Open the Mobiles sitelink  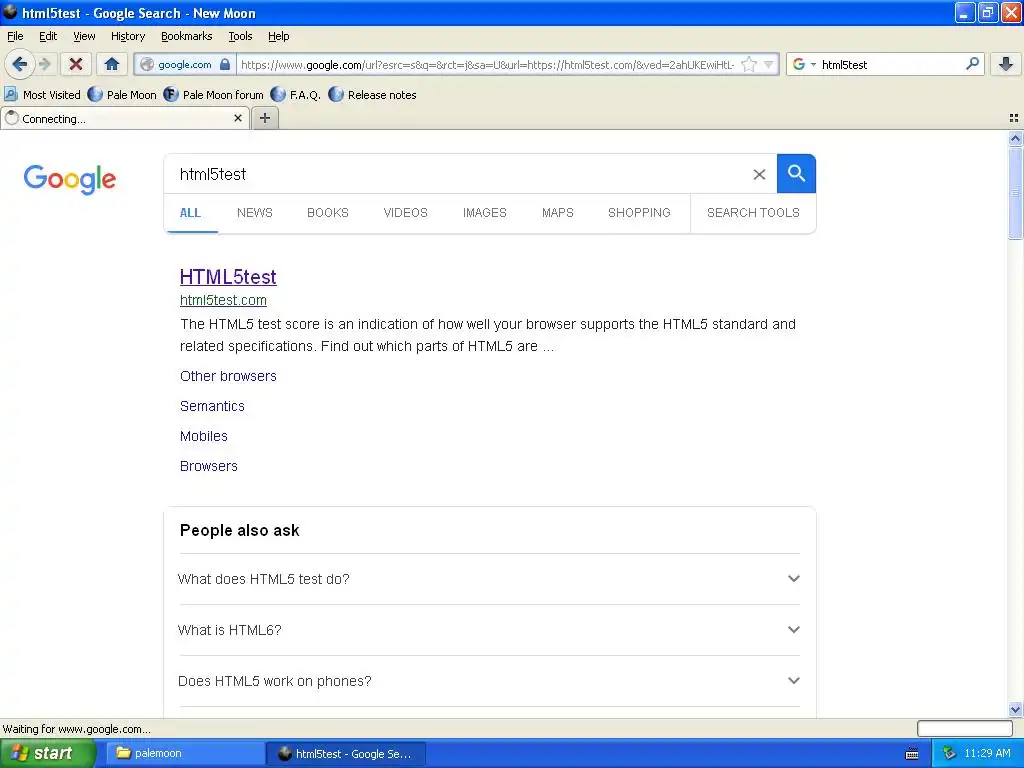[x=204, y=436]
